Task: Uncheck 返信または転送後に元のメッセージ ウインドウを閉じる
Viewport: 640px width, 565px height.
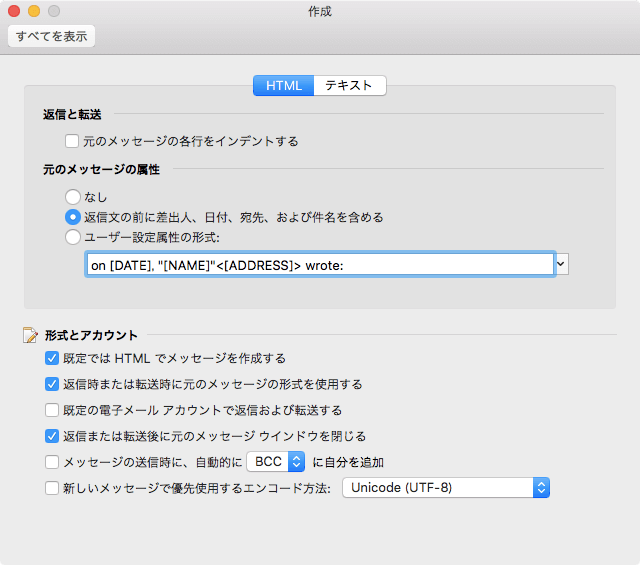Action: (x=52, y=436)
